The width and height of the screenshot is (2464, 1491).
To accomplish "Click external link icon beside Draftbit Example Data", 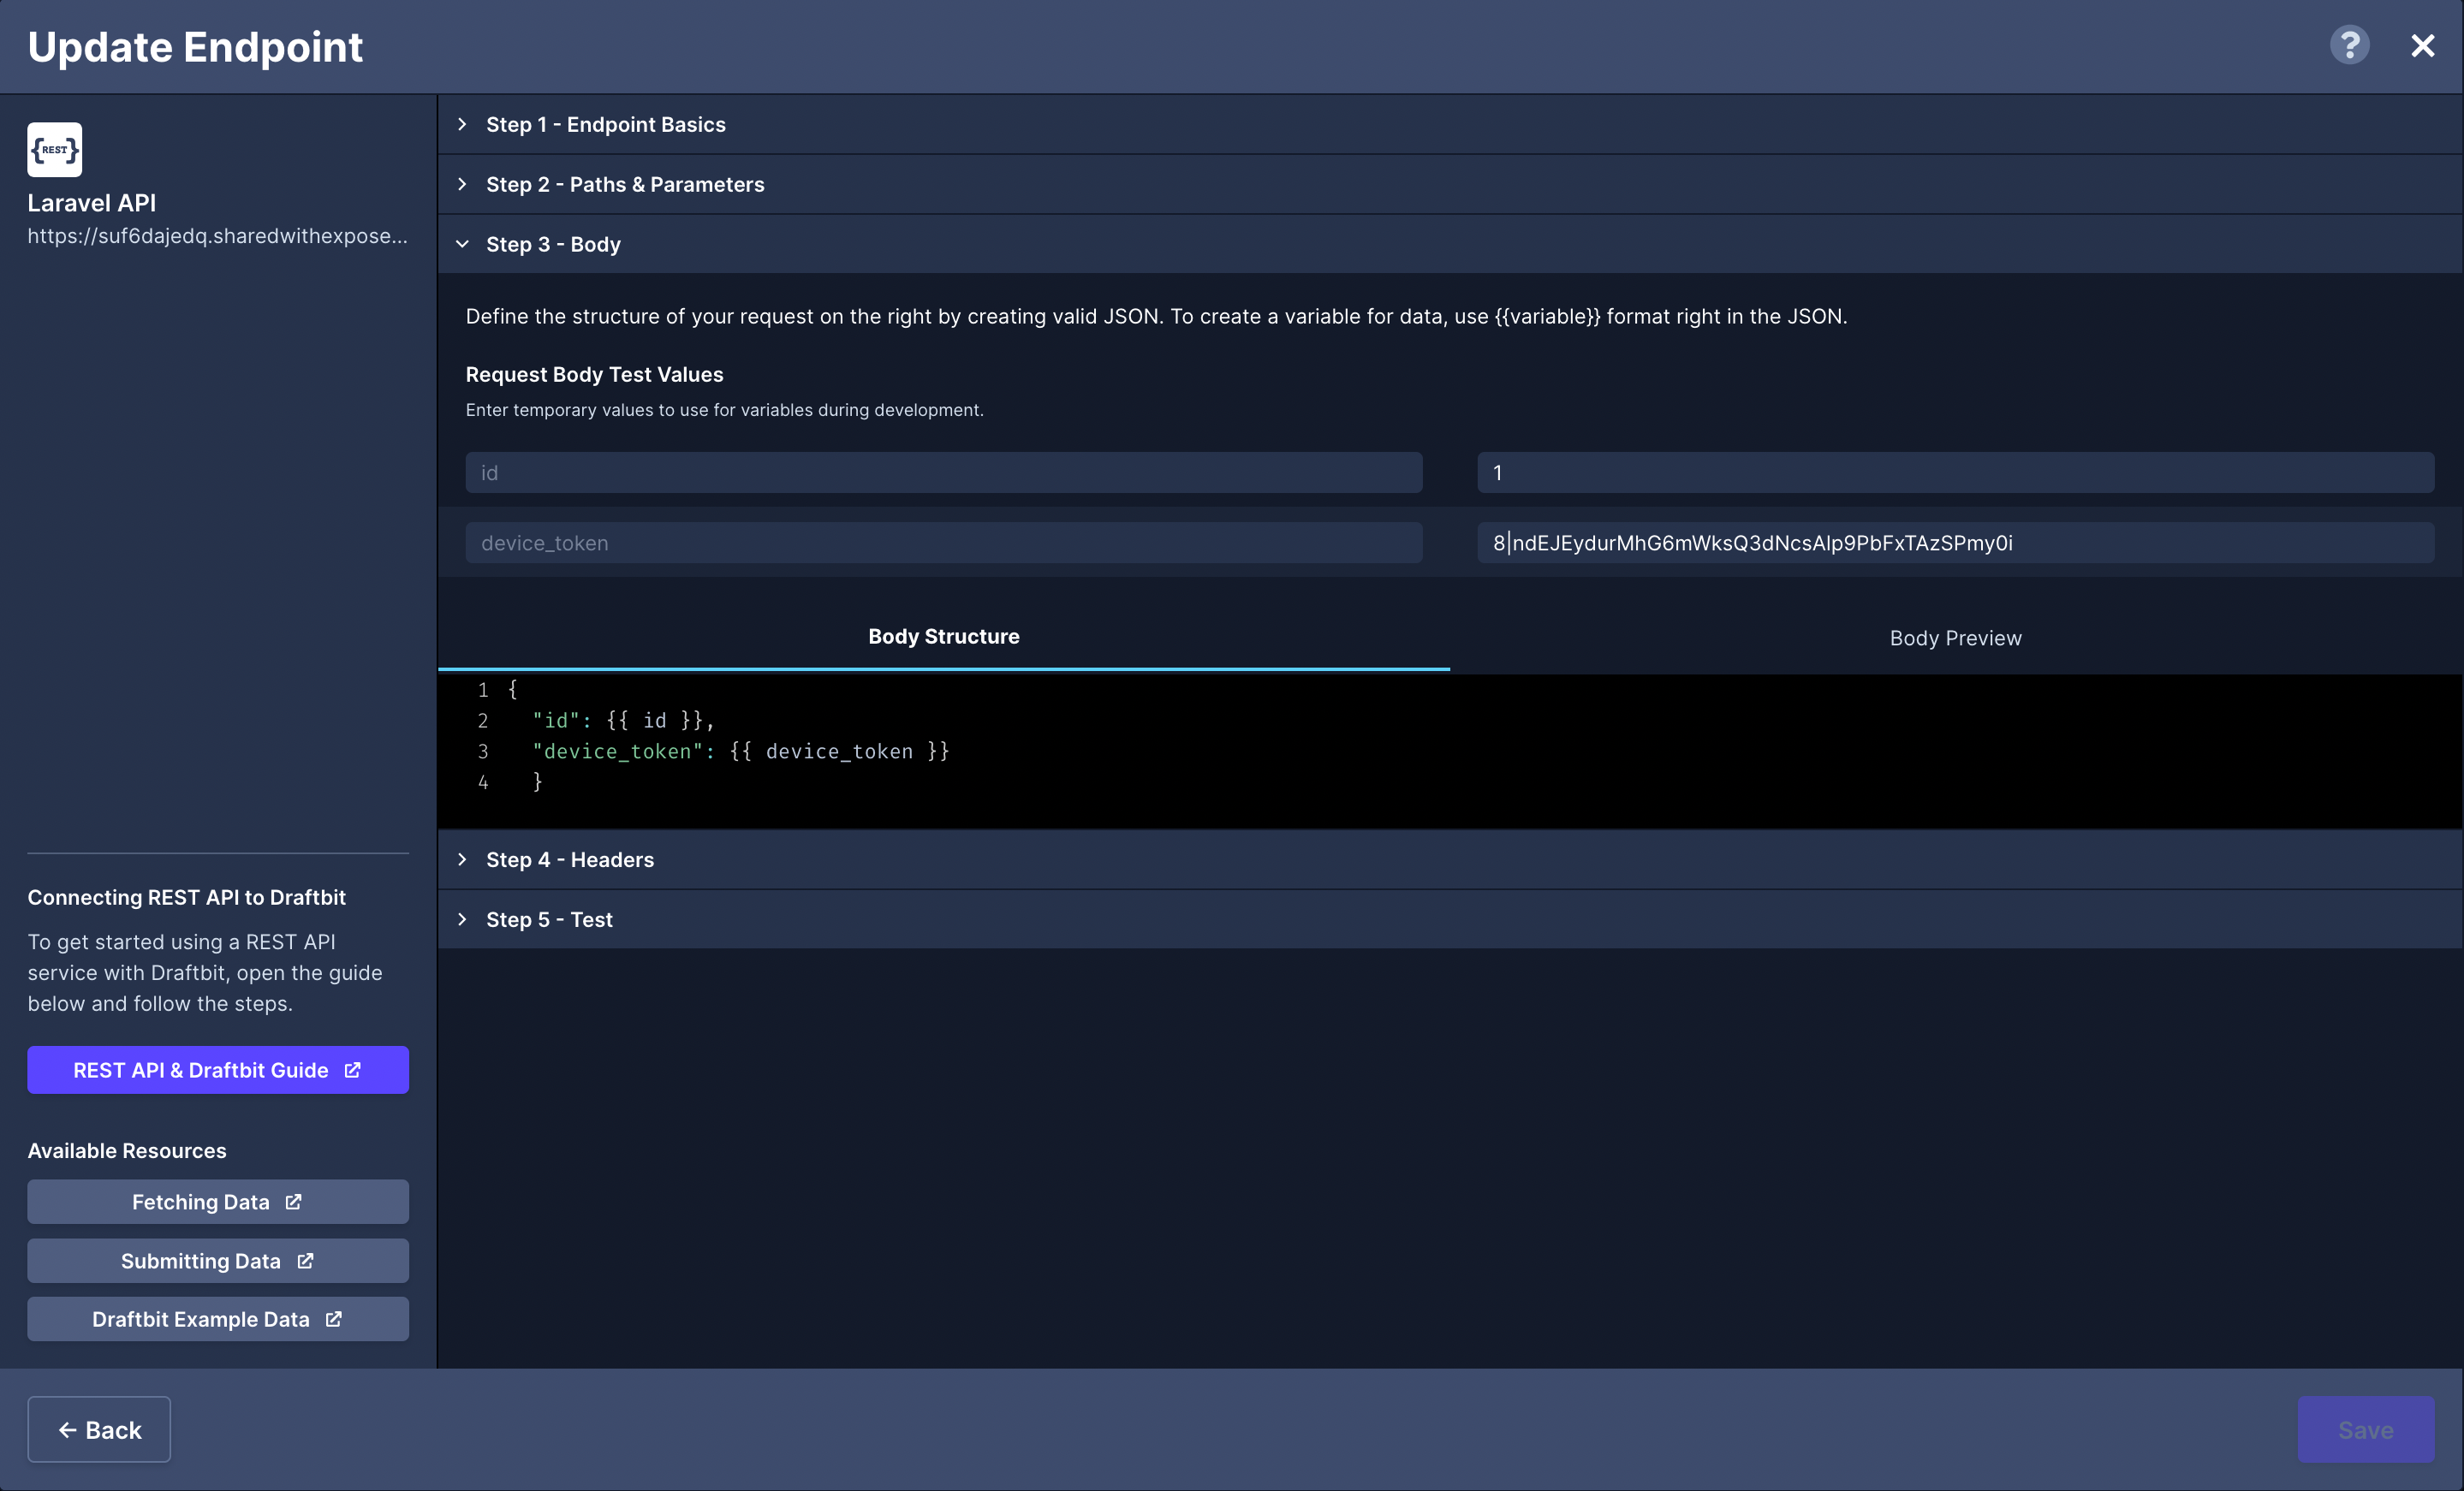I will click(333, 1318).
